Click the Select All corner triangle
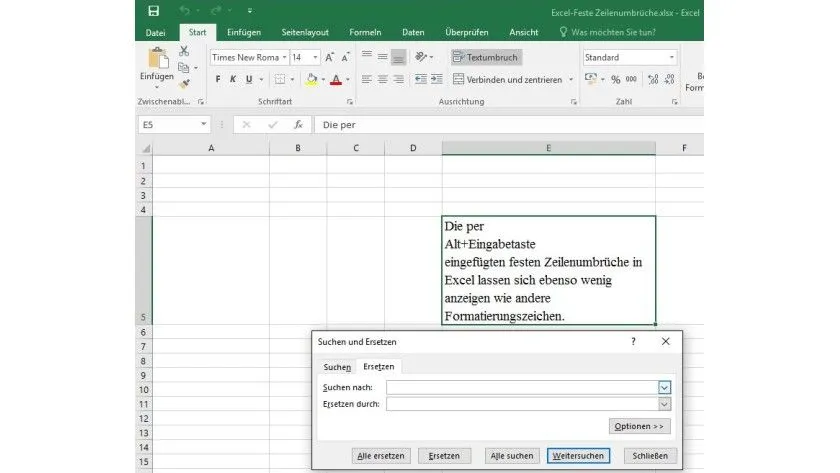840x473 pixels. click(x=146, y=148)
